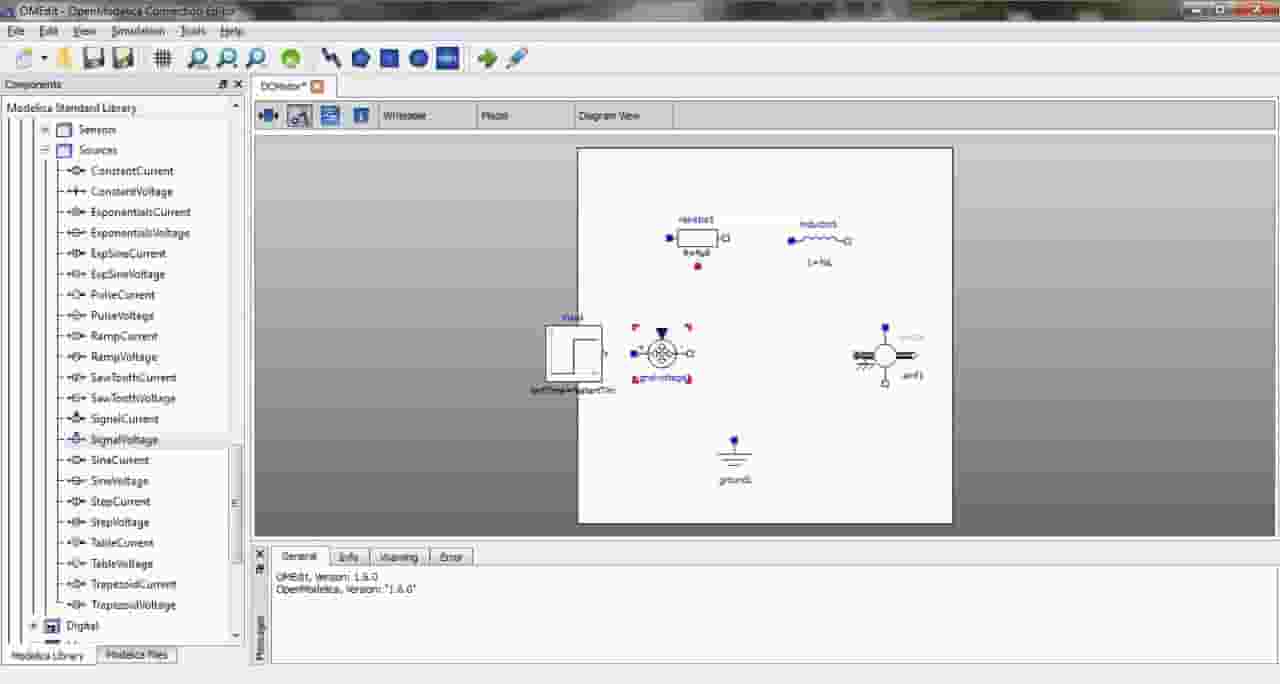This screenshot has width=1280, height=684.
Task: Close the DCMotor tab
Action: [x=317, y=86]
